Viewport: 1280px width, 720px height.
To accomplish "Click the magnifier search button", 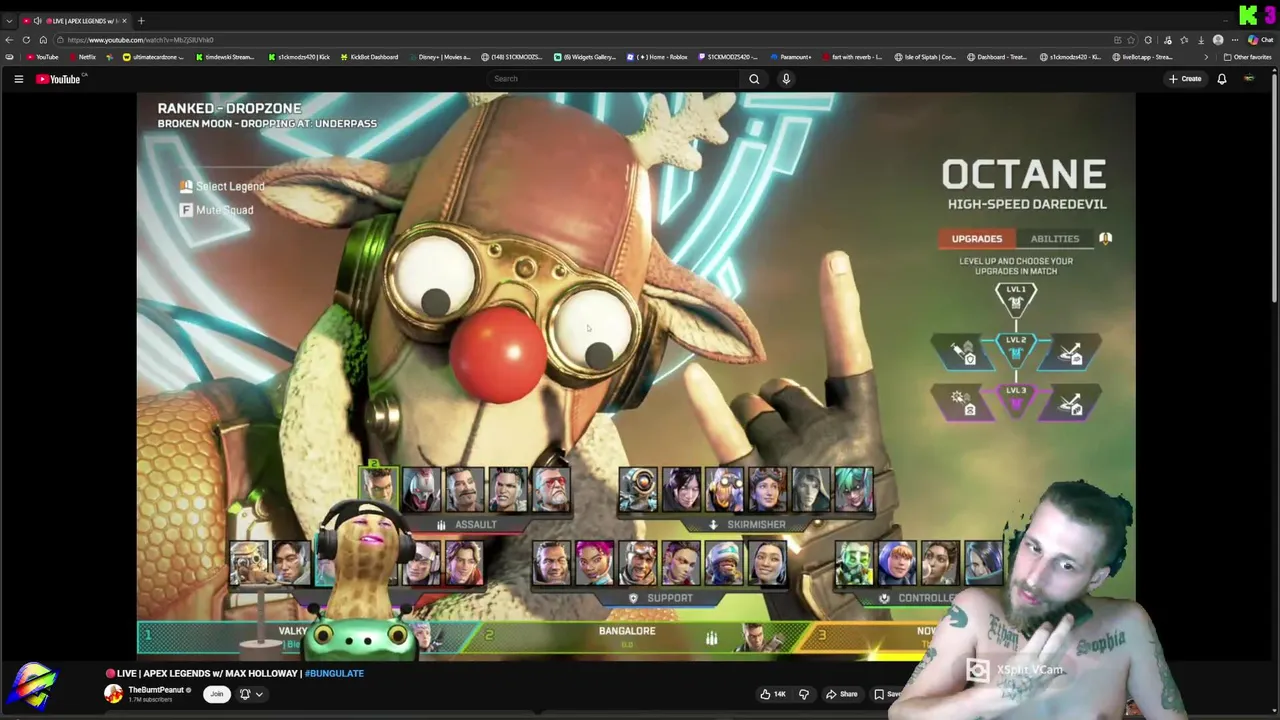I will pos(754,79).
